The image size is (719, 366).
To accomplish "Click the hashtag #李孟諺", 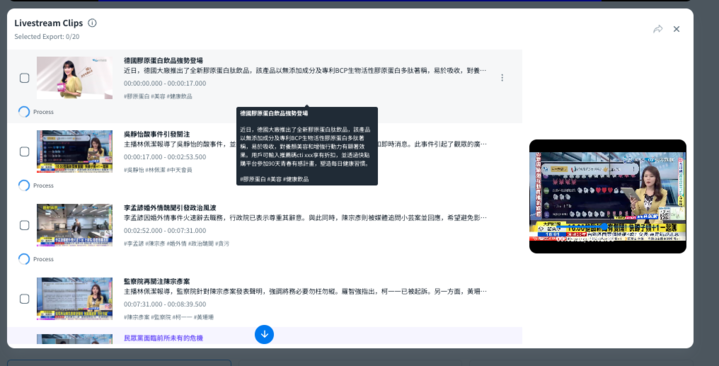I will tap(133, 244).
